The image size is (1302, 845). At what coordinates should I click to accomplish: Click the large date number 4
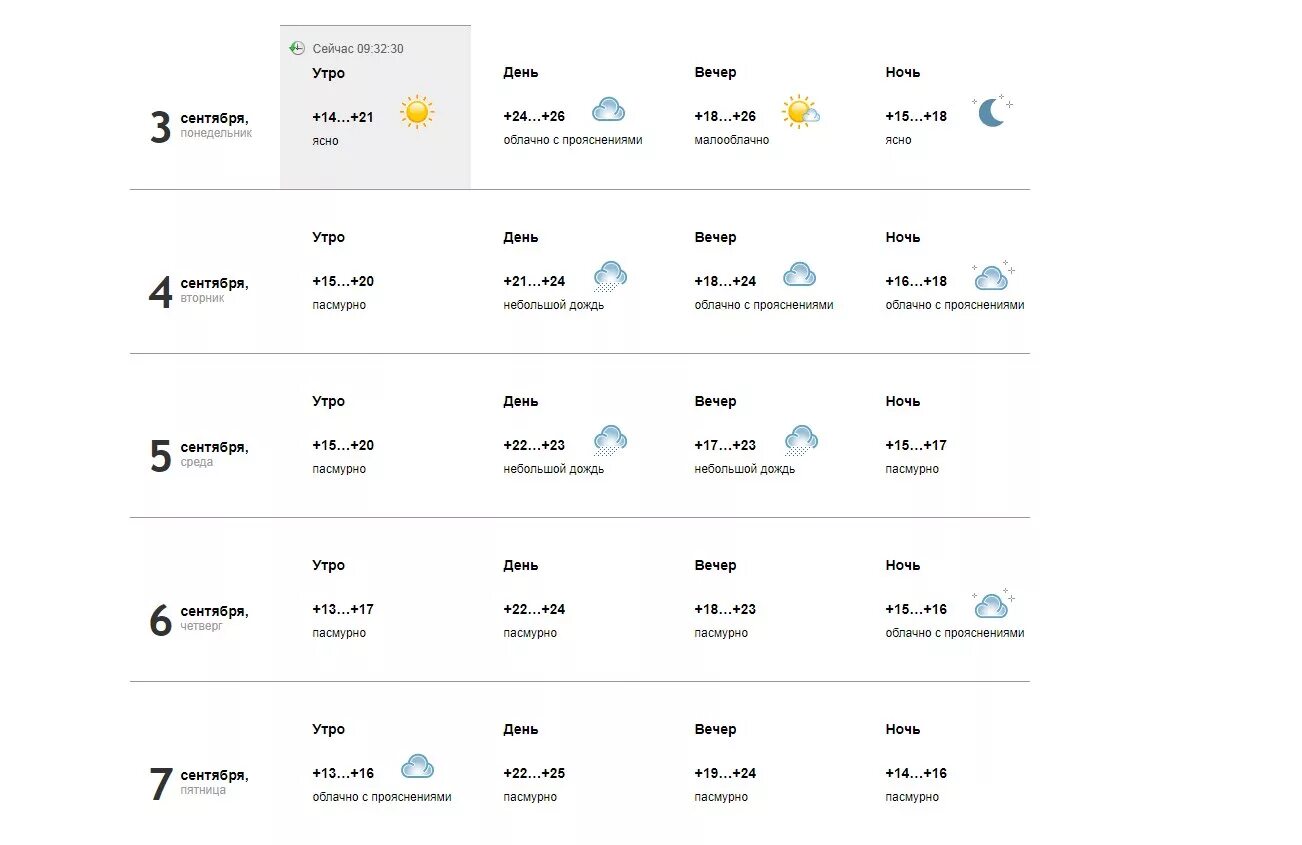click(x=160, y=292)
